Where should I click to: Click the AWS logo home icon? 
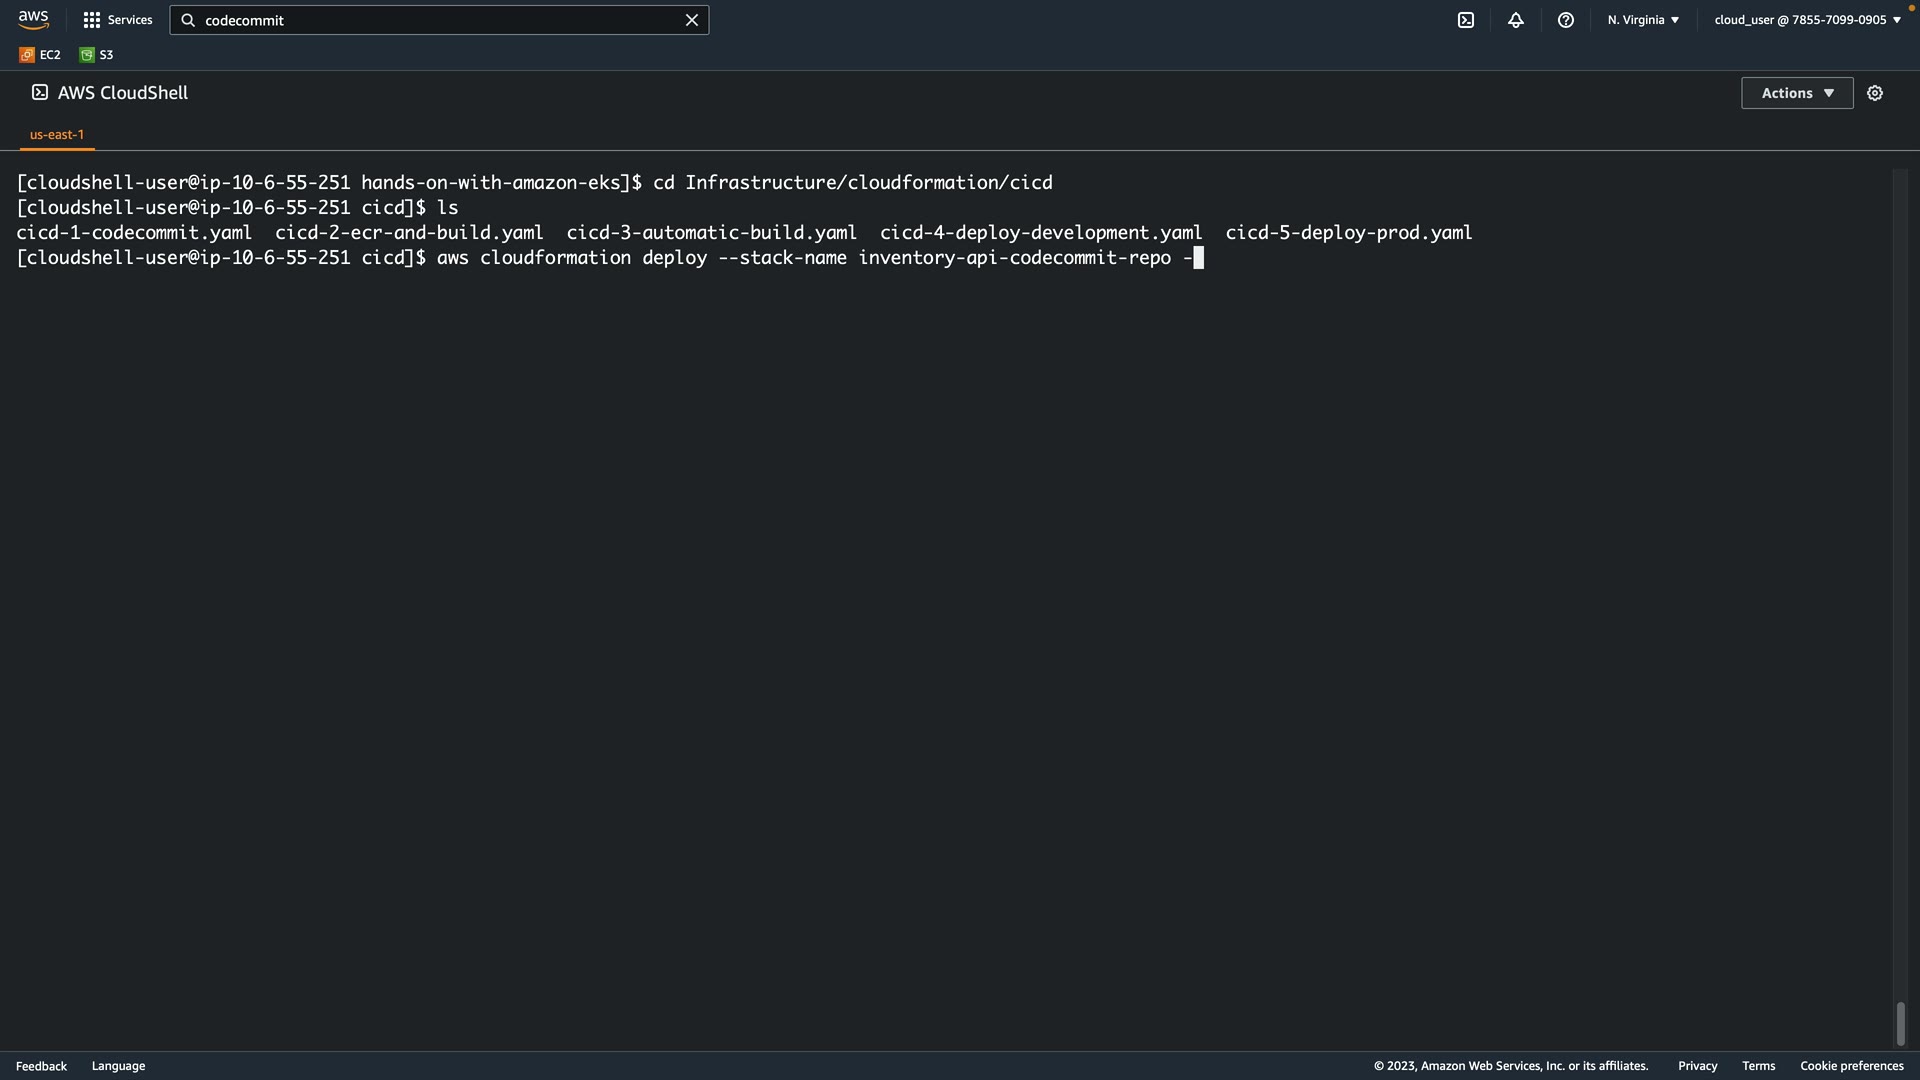point(33,20)
